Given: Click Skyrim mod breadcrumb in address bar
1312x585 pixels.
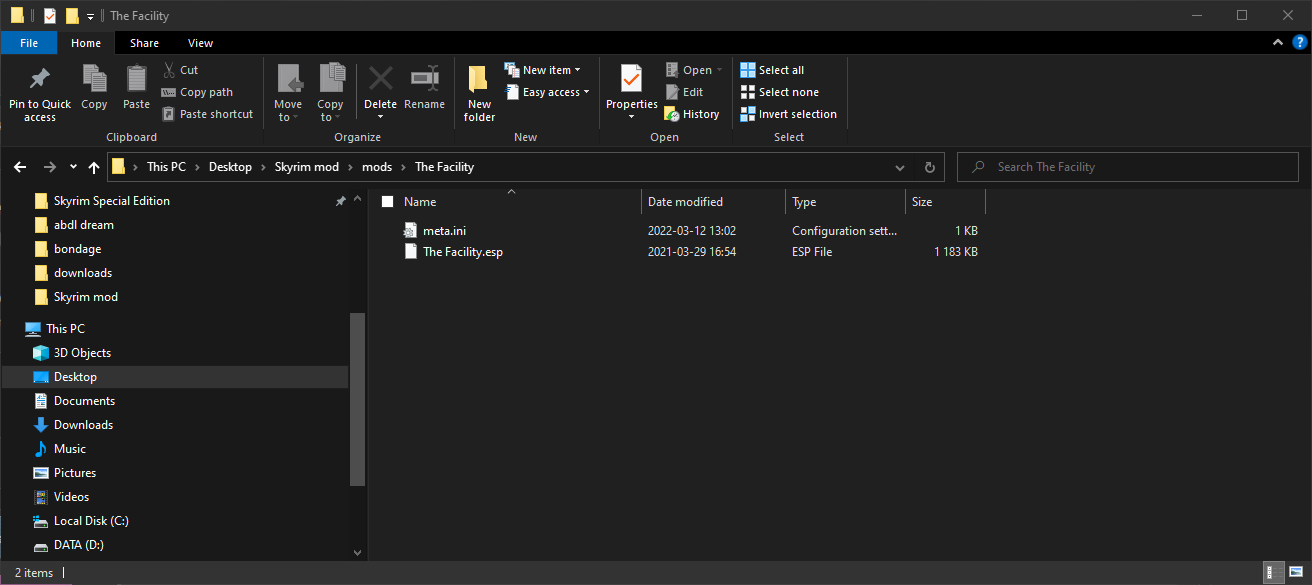Looking at the screenshot, I should coord(307,167).
